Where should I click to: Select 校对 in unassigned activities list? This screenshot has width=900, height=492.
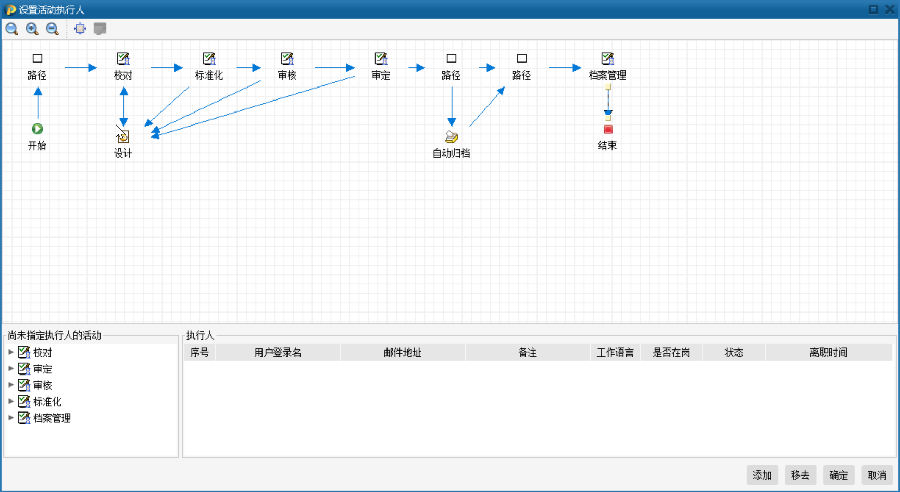pos(35,352)
